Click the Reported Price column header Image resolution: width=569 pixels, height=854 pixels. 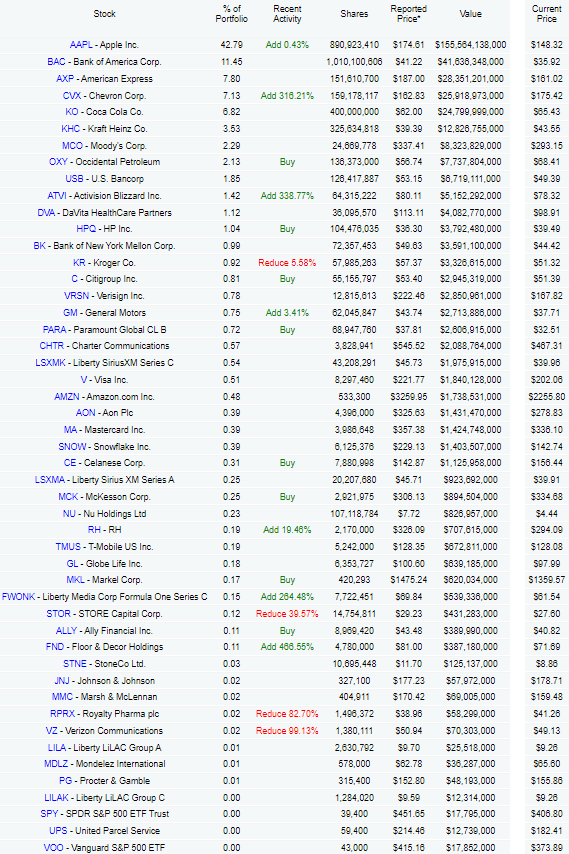[408, 14]
